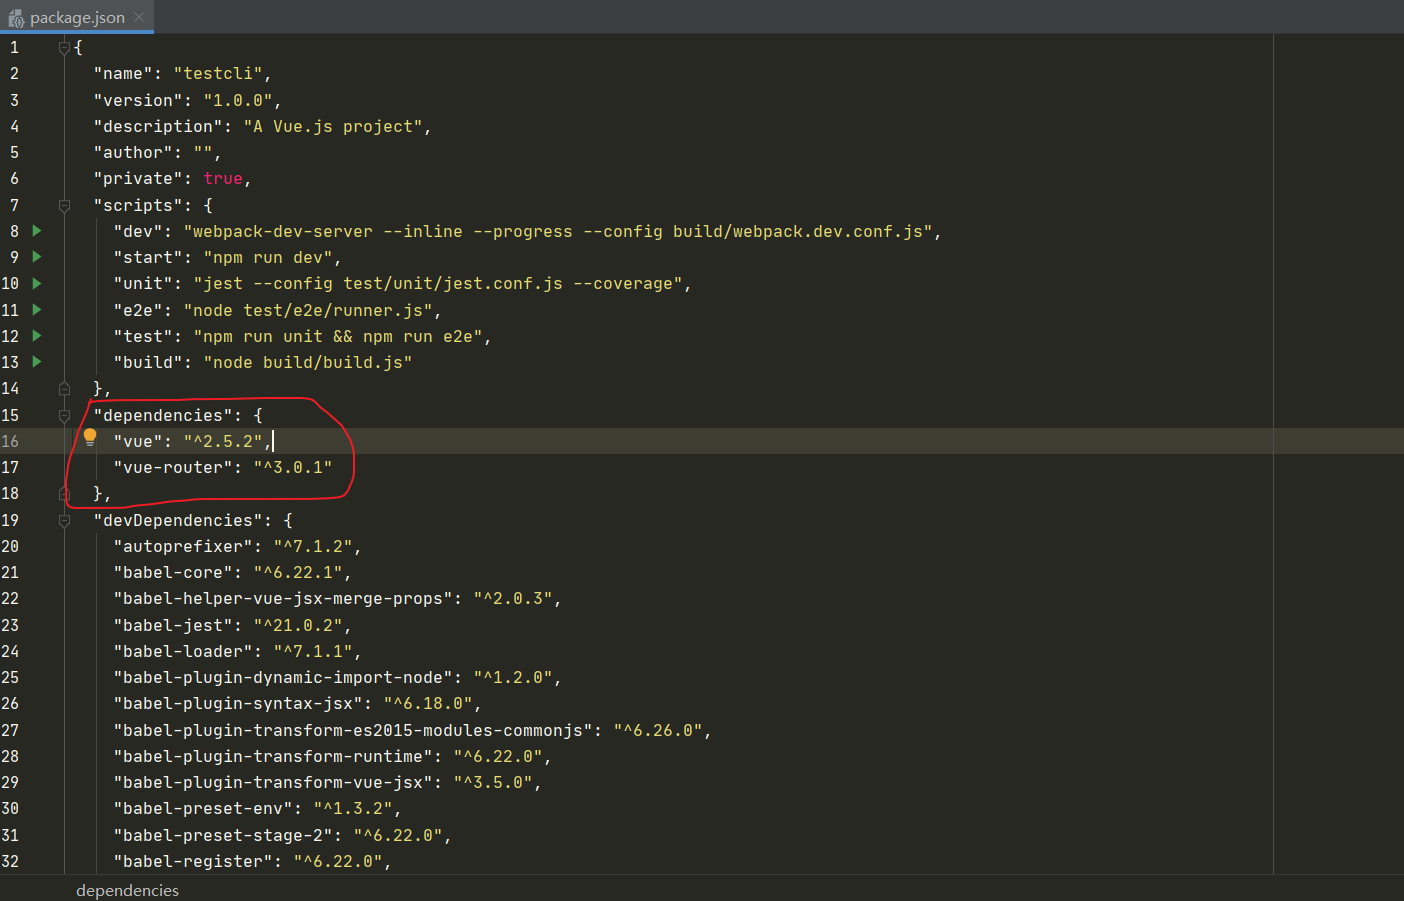Click the "dependencies" key on line 15
This screenshot has width=1404, height=901.
(x=163, y=415)
